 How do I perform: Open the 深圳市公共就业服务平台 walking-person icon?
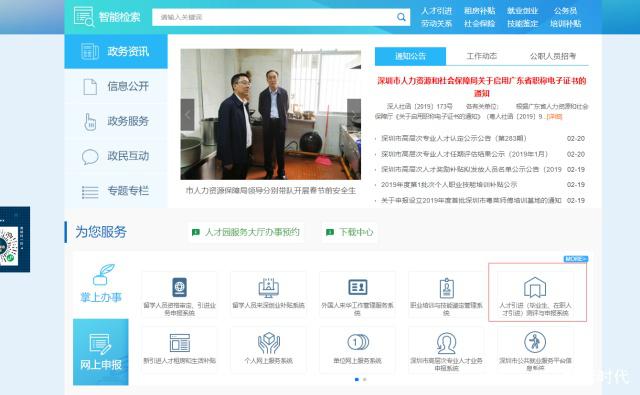[x=535, y=342]
